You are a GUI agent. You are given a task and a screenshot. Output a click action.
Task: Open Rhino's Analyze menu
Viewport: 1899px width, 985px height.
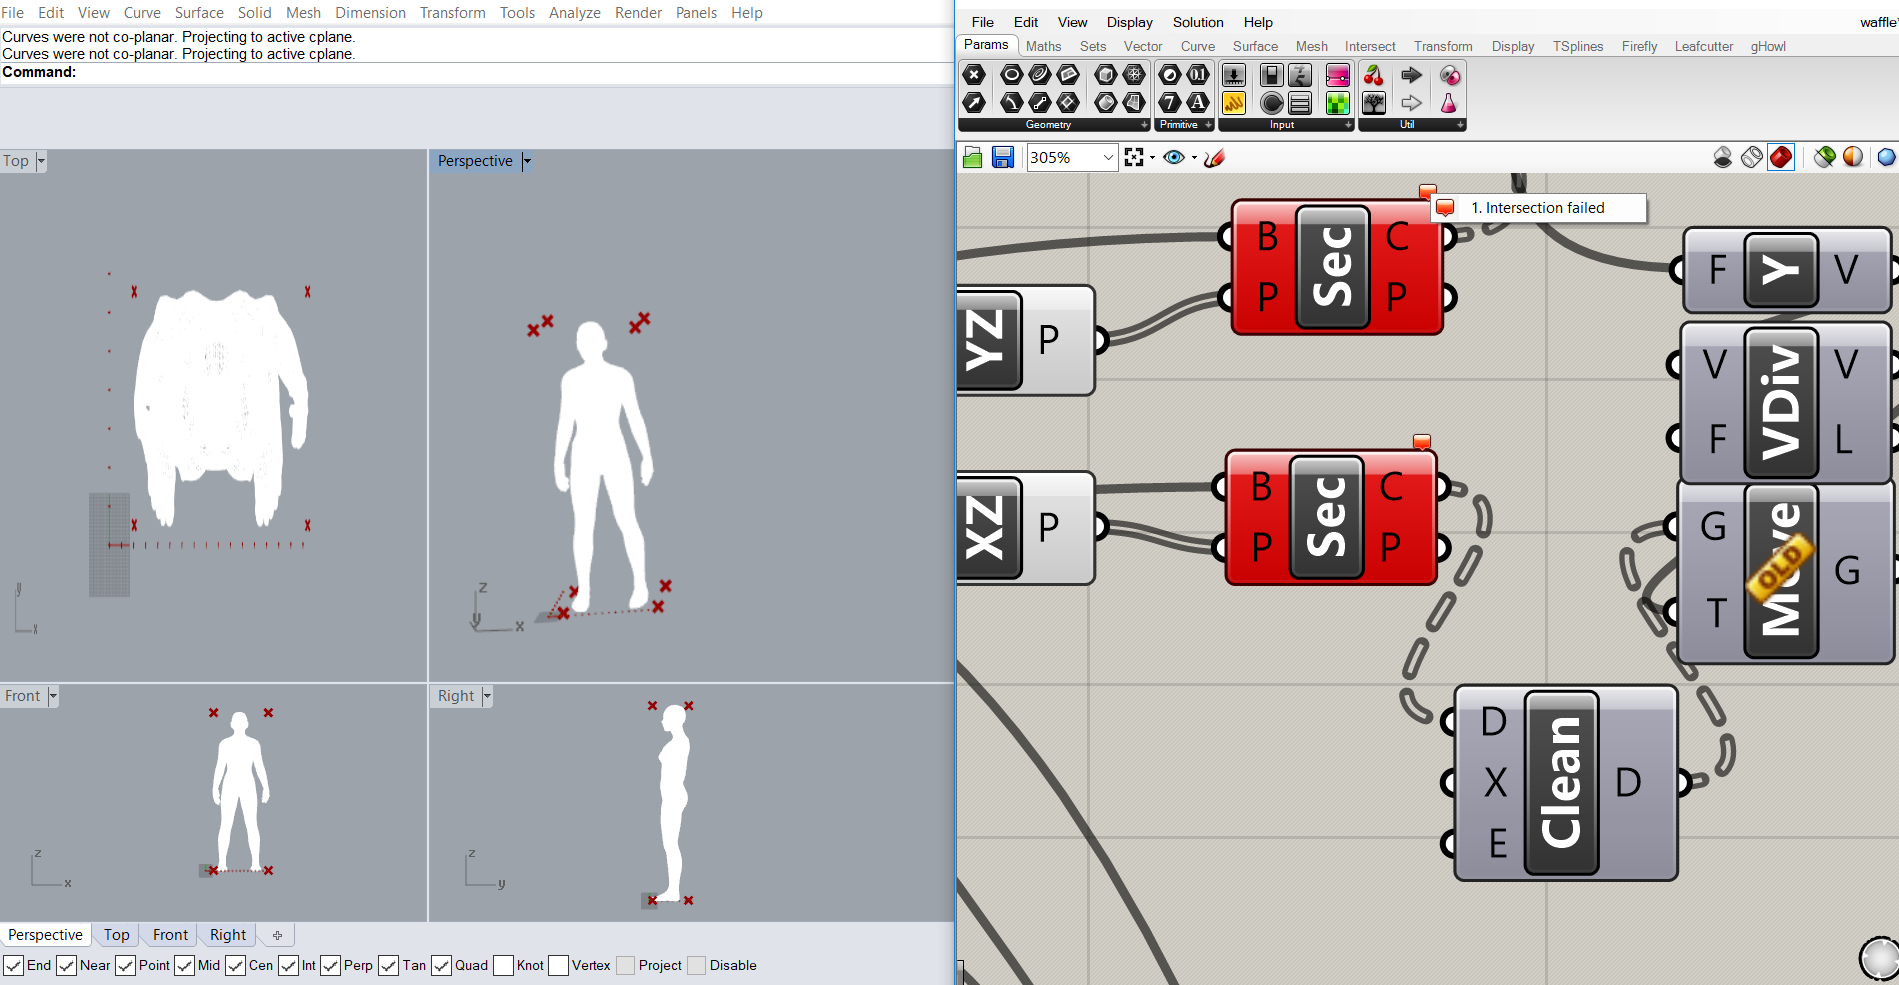[575, 13]
